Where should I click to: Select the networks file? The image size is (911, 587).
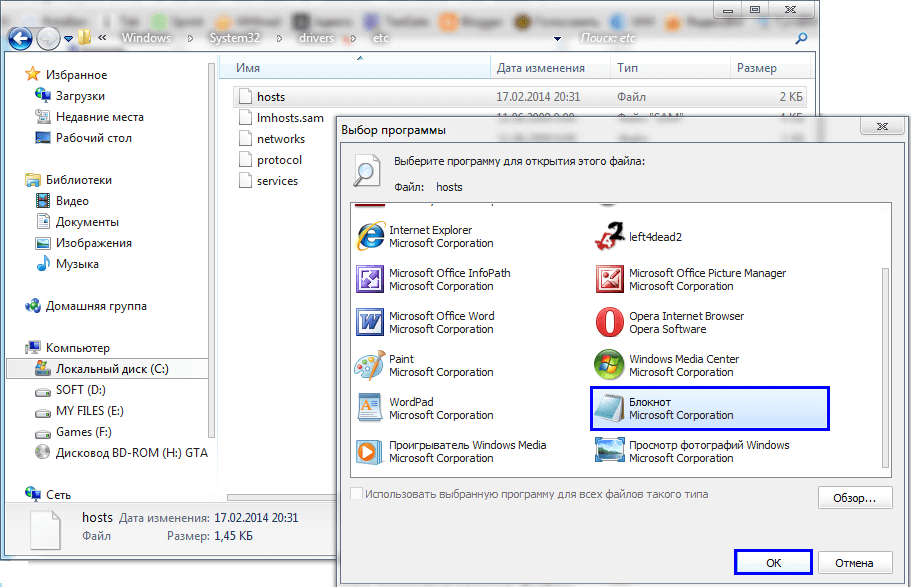[x=272, y=139]
